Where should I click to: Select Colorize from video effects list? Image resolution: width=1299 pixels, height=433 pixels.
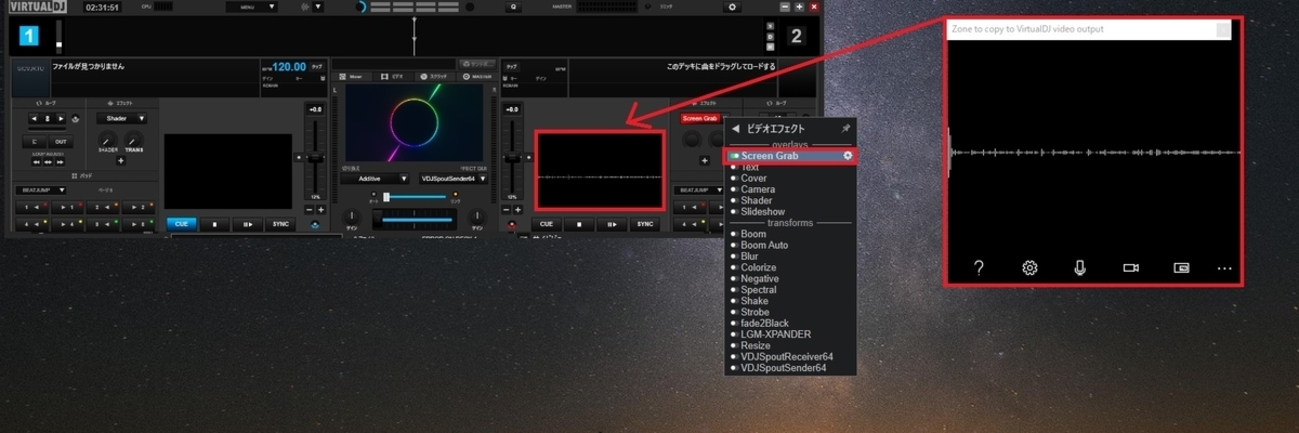[x=759, y=267]
